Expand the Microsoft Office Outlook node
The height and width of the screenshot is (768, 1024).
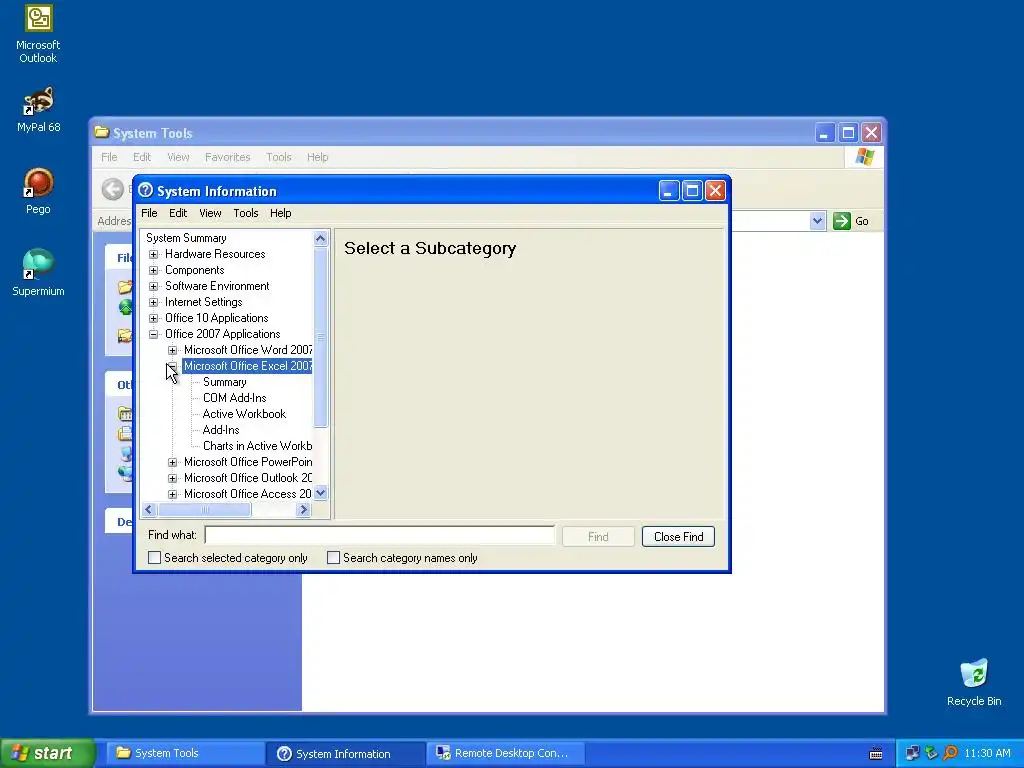[172, 478]
